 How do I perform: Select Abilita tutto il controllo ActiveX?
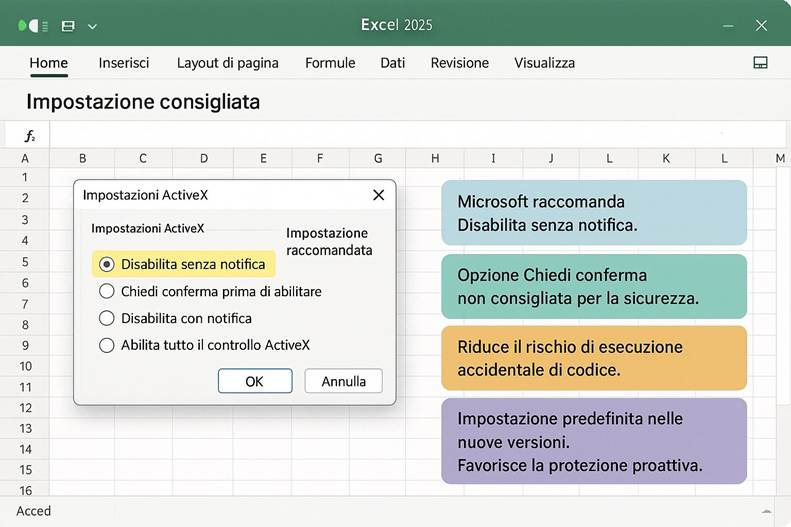point(204,345)
